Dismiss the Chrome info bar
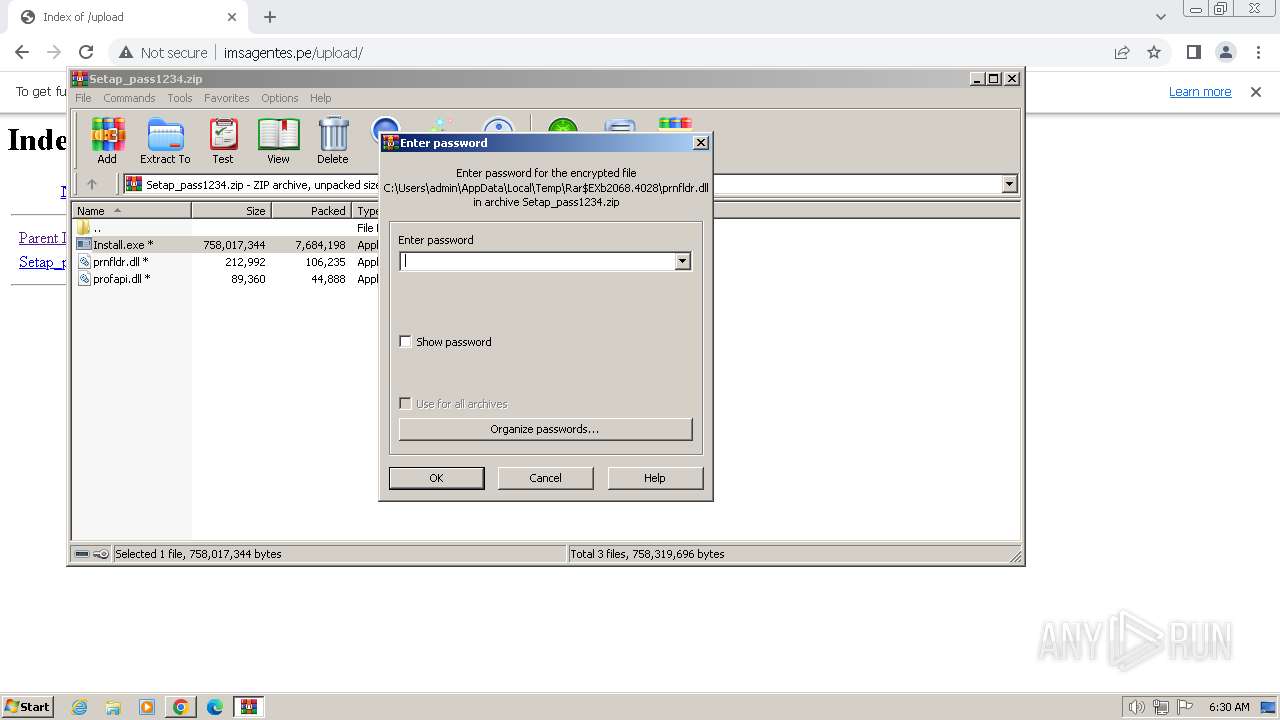The height and width of the screenshot is (720, 1280). click(x=1256, y=91)
